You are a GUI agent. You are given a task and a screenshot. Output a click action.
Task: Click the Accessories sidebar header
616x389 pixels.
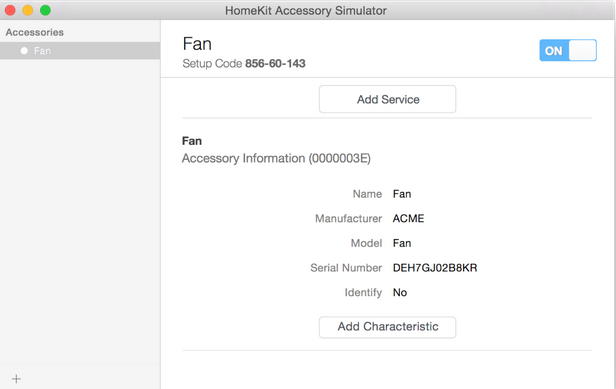click(x=35, y=32)
